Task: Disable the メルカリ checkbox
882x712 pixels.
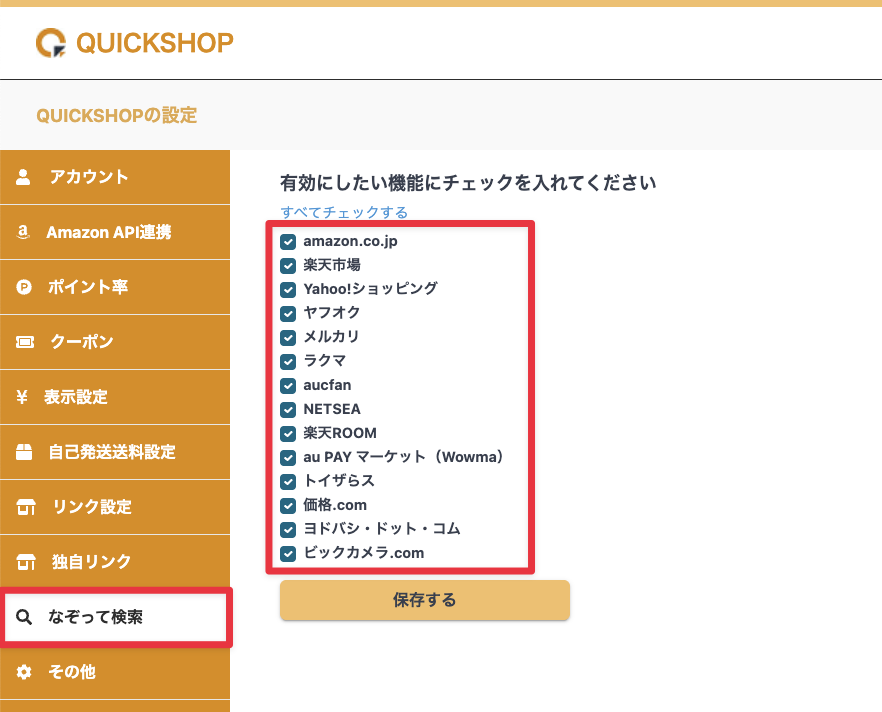Action: pyautogui.click(x=288, y=337)
